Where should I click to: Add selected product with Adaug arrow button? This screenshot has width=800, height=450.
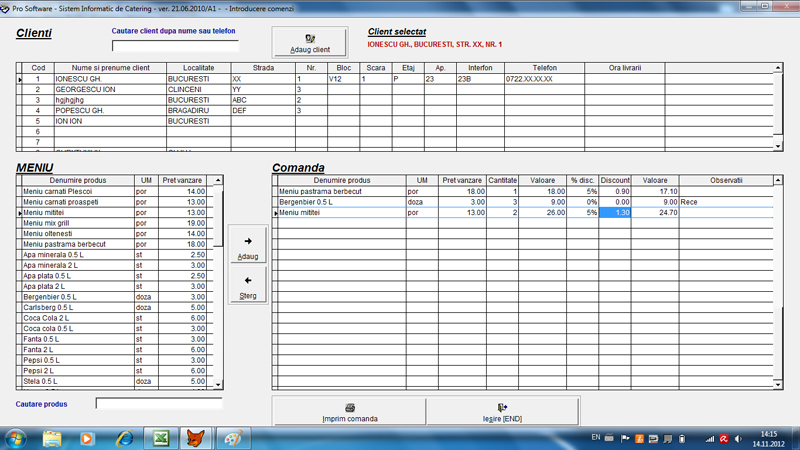click(248, 245)
